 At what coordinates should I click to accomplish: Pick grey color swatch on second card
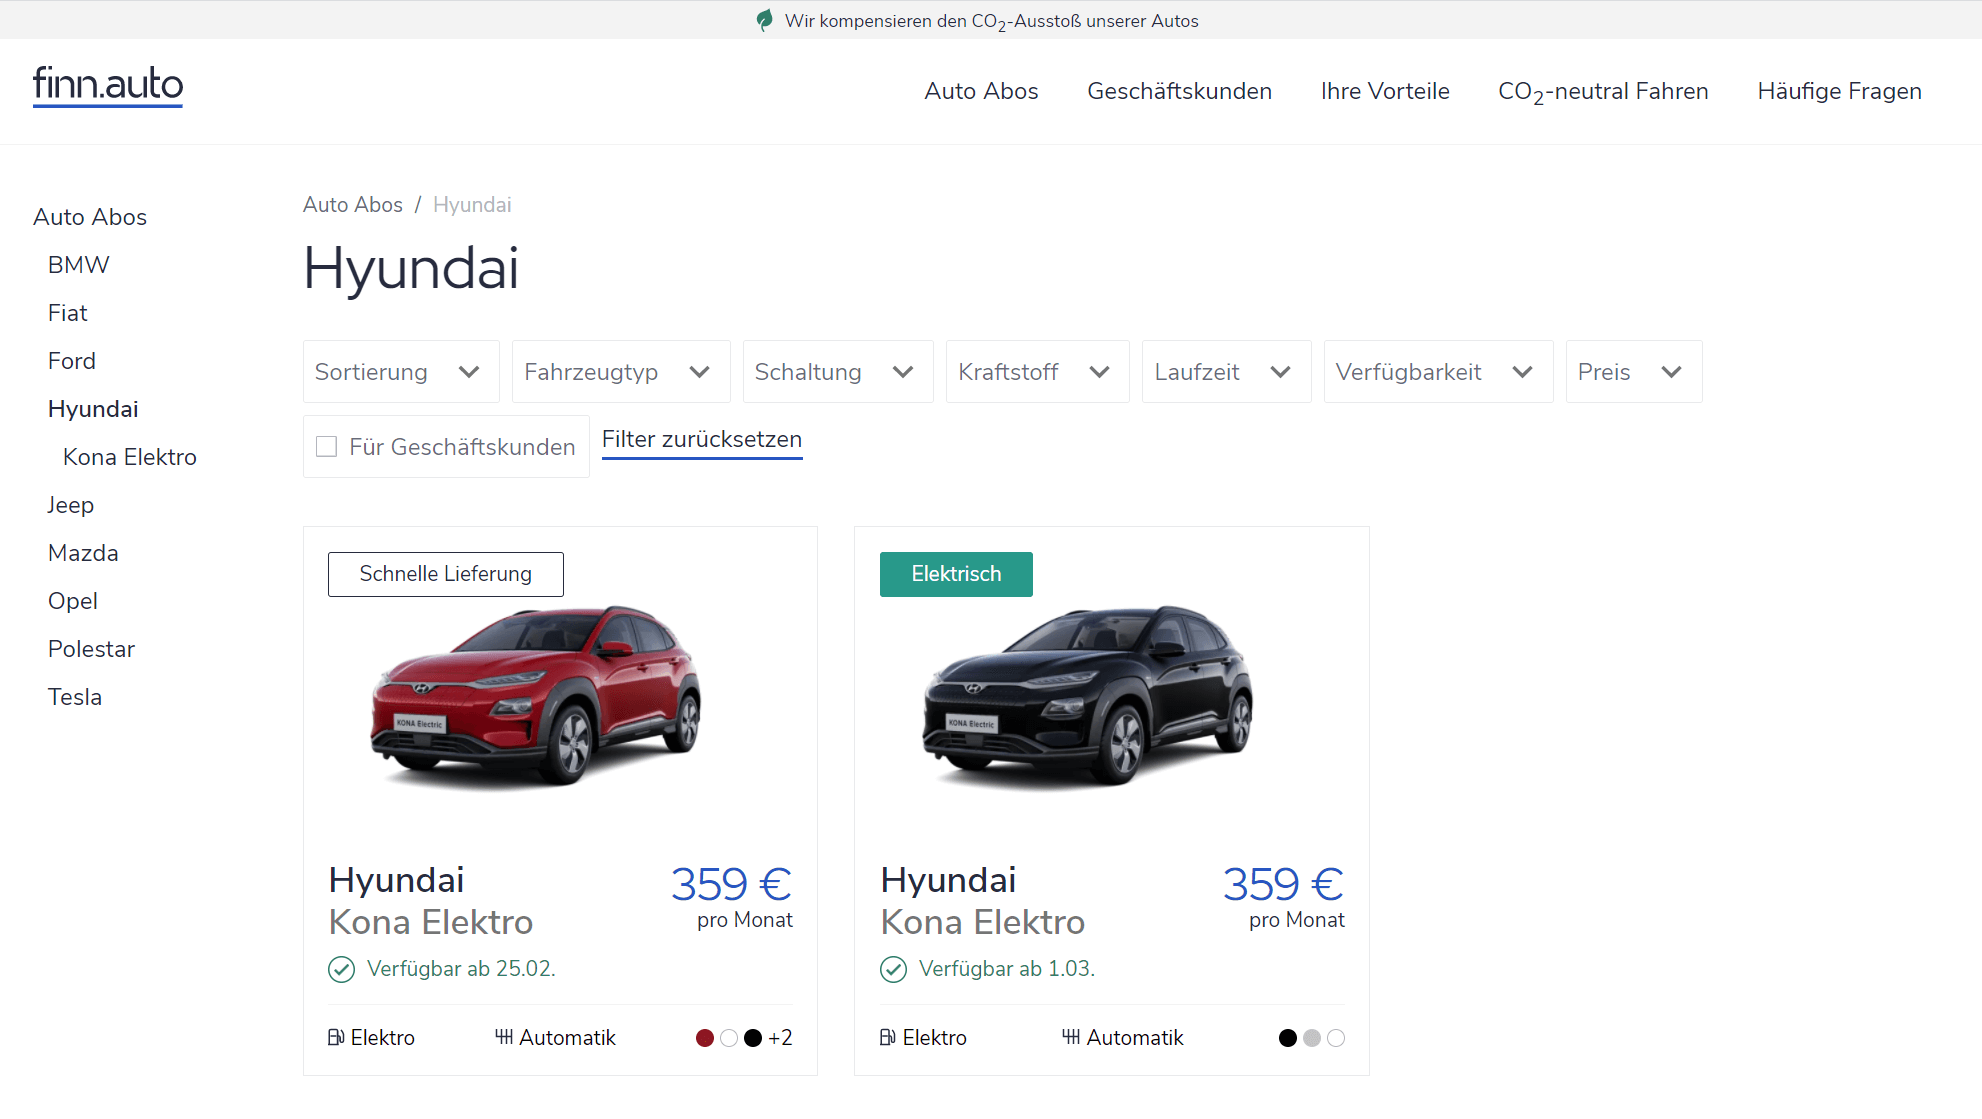tap(1312, 1038)
